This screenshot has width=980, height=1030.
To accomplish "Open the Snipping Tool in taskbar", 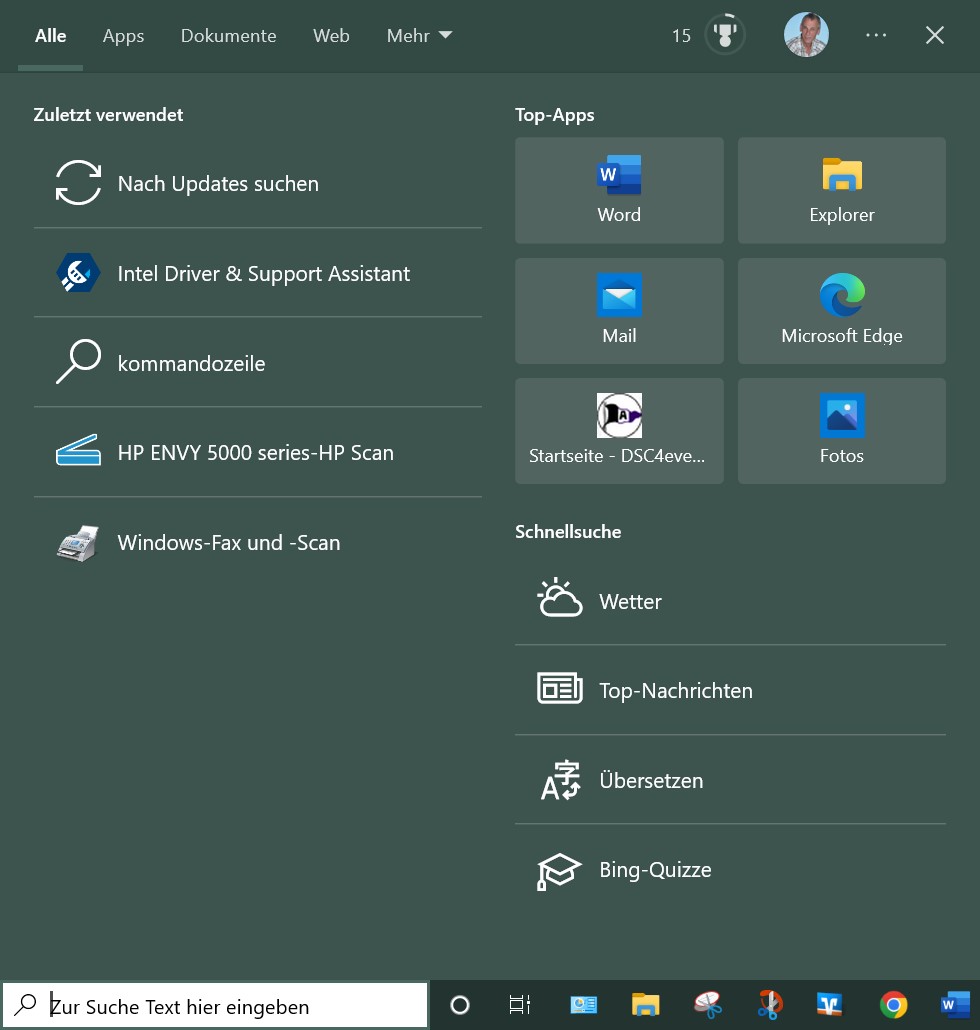I will tap(707, 1004).
